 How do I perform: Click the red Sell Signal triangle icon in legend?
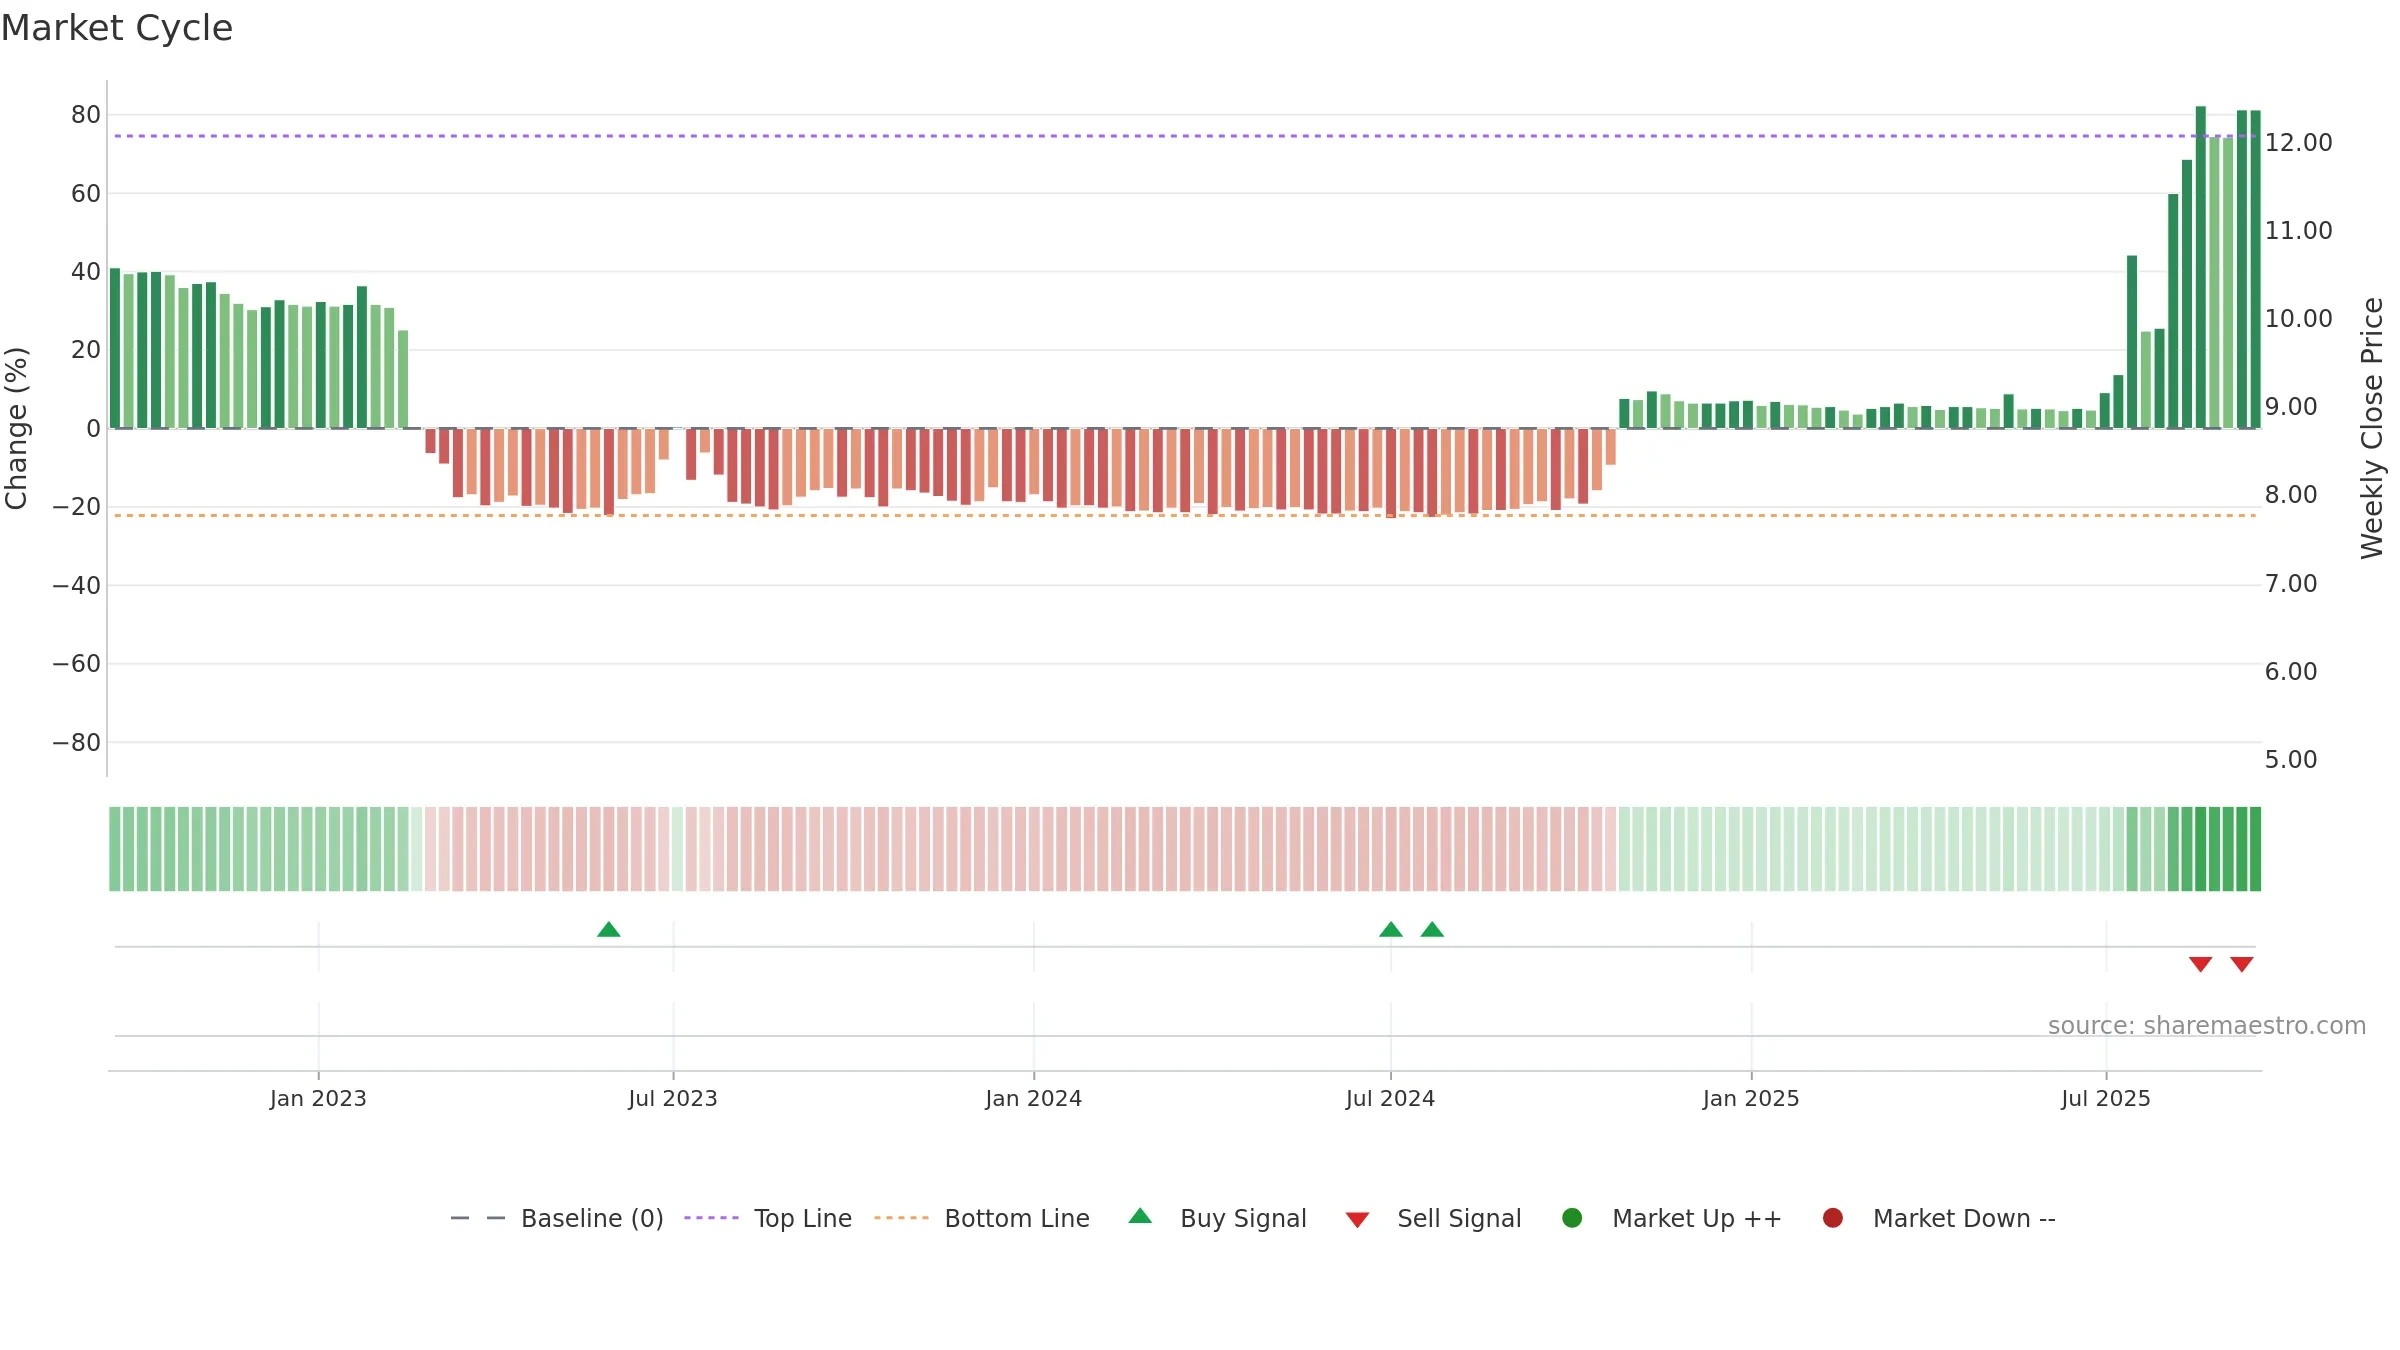1357,1220
